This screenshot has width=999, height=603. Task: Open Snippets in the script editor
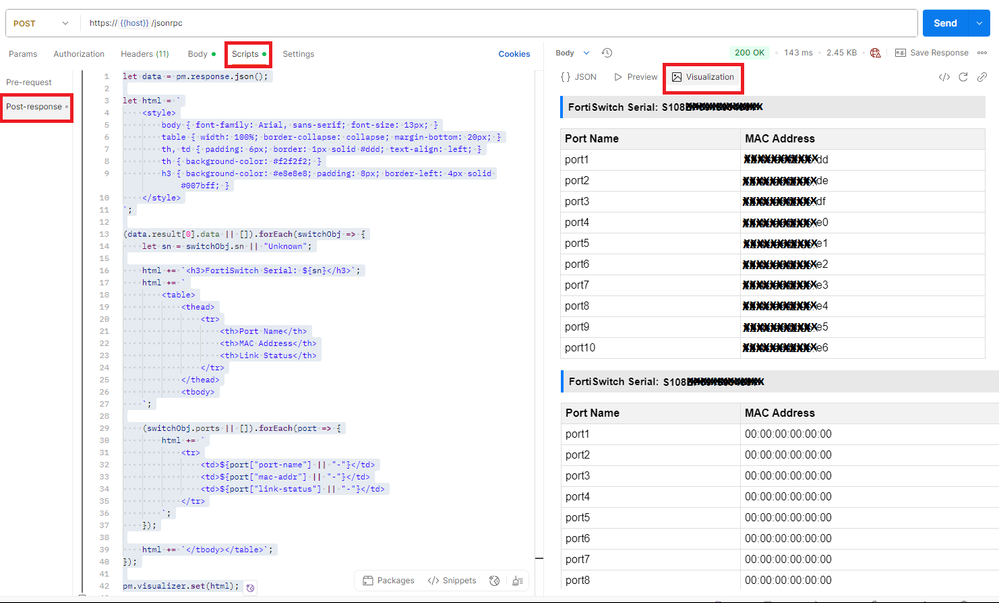click(452, 581)
